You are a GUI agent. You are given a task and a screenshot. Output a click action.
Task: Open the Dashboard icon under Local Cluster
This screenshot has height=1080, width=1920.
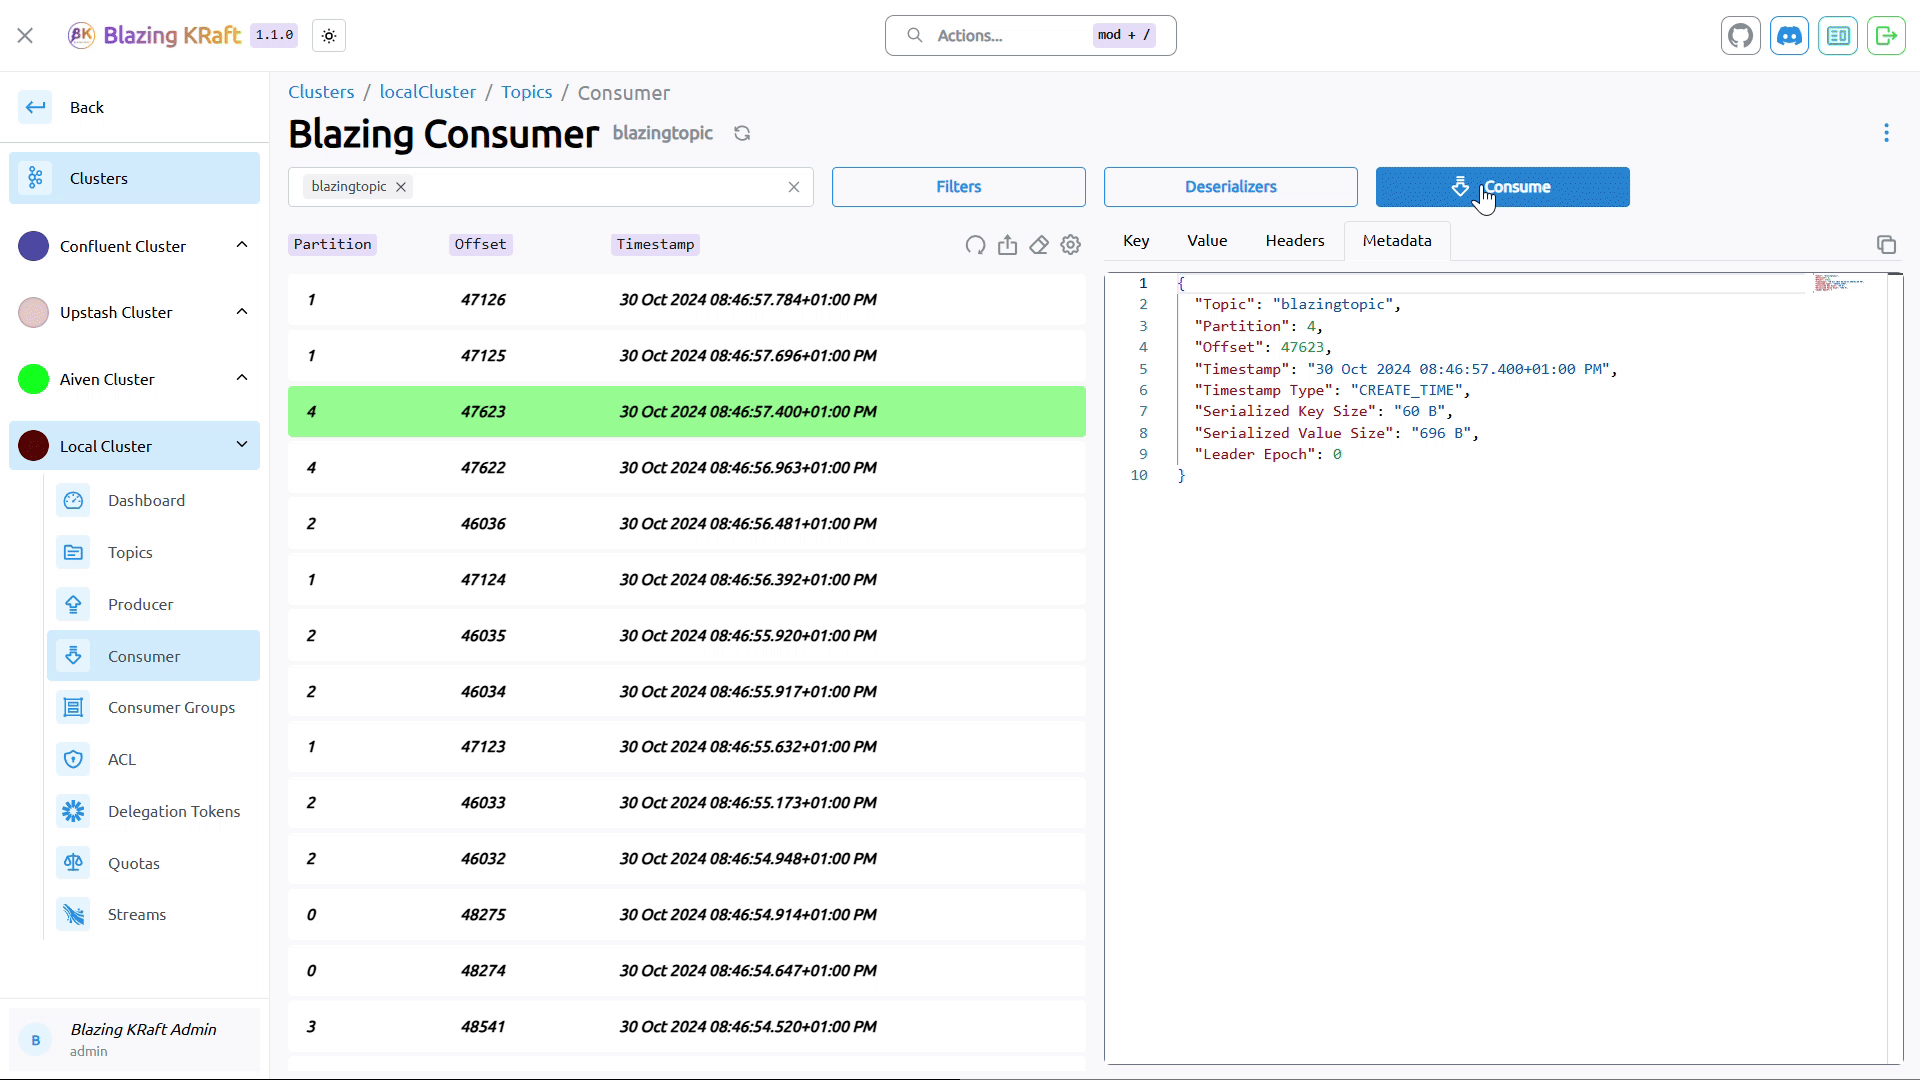73,500
